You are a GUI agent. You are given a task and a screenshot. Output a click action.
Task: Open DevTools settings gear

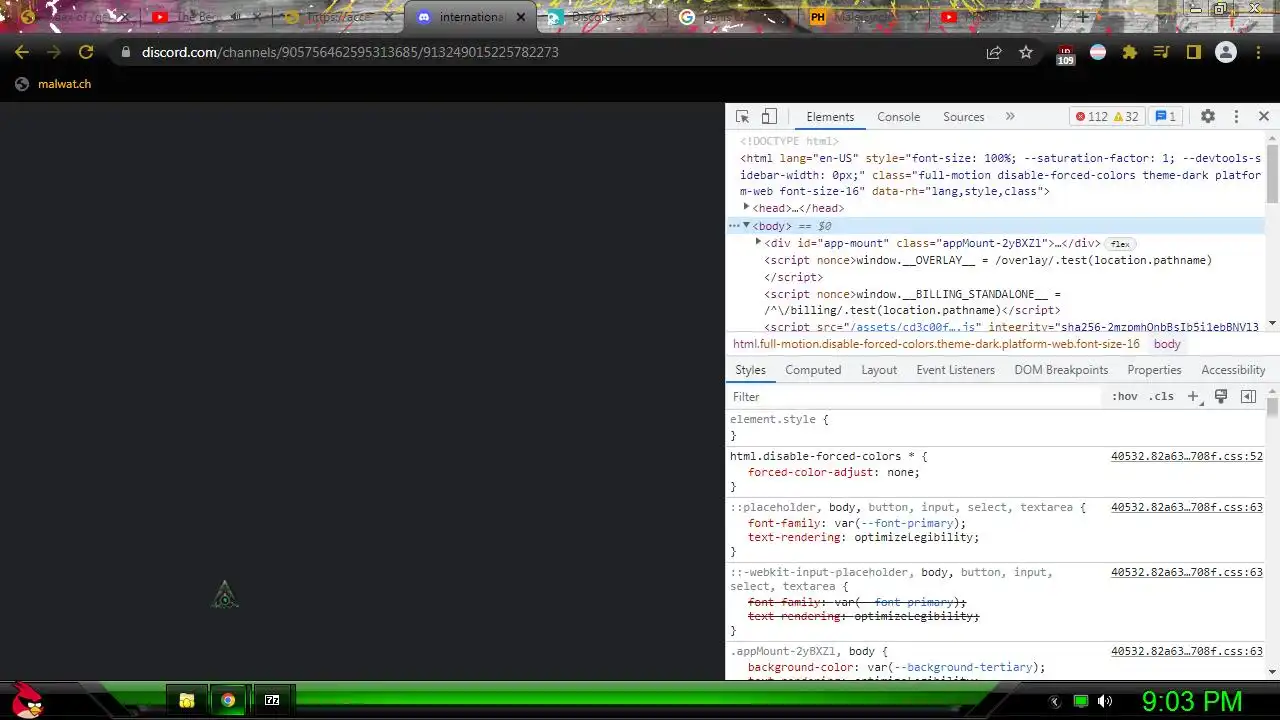click(x=1208, y=117)
